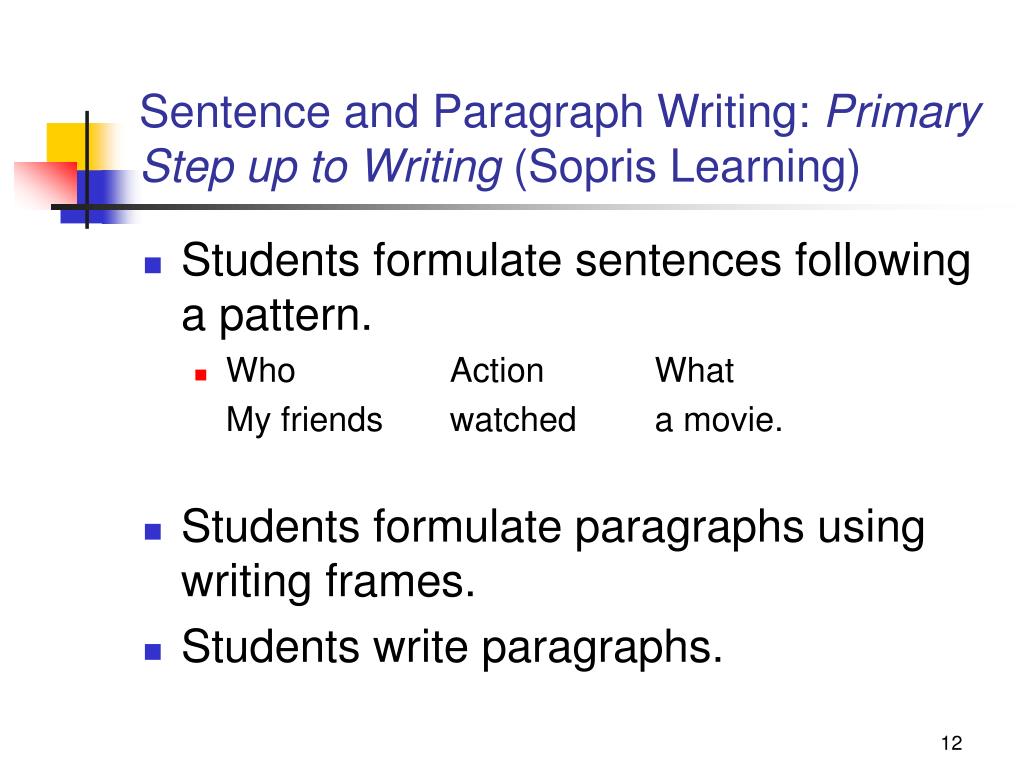Click the example text 'a movie.'
Image resolution: width=1024 pixels, height=768 pixels.
tap(718, 419)
